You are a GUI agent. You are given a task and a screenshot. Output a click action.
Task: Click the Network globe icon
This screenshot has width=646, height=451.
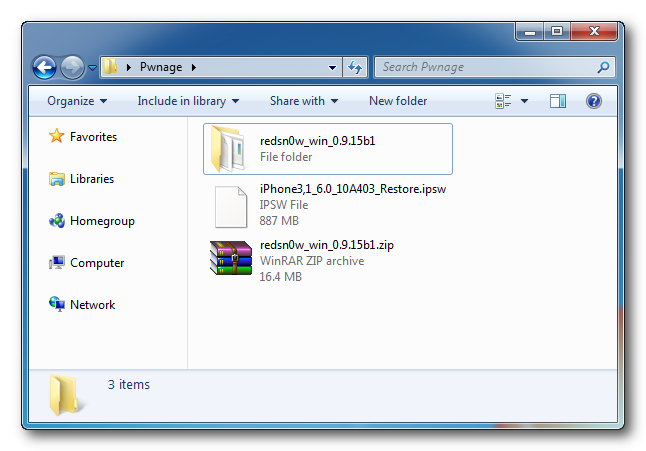pos(57,304)
